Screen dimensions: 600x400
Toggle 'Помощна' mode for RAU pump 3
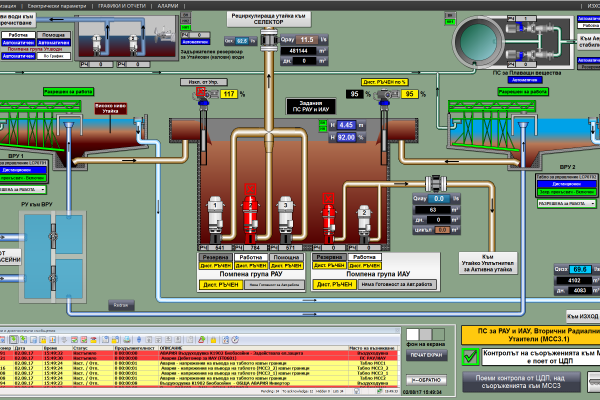coord(286,257)
